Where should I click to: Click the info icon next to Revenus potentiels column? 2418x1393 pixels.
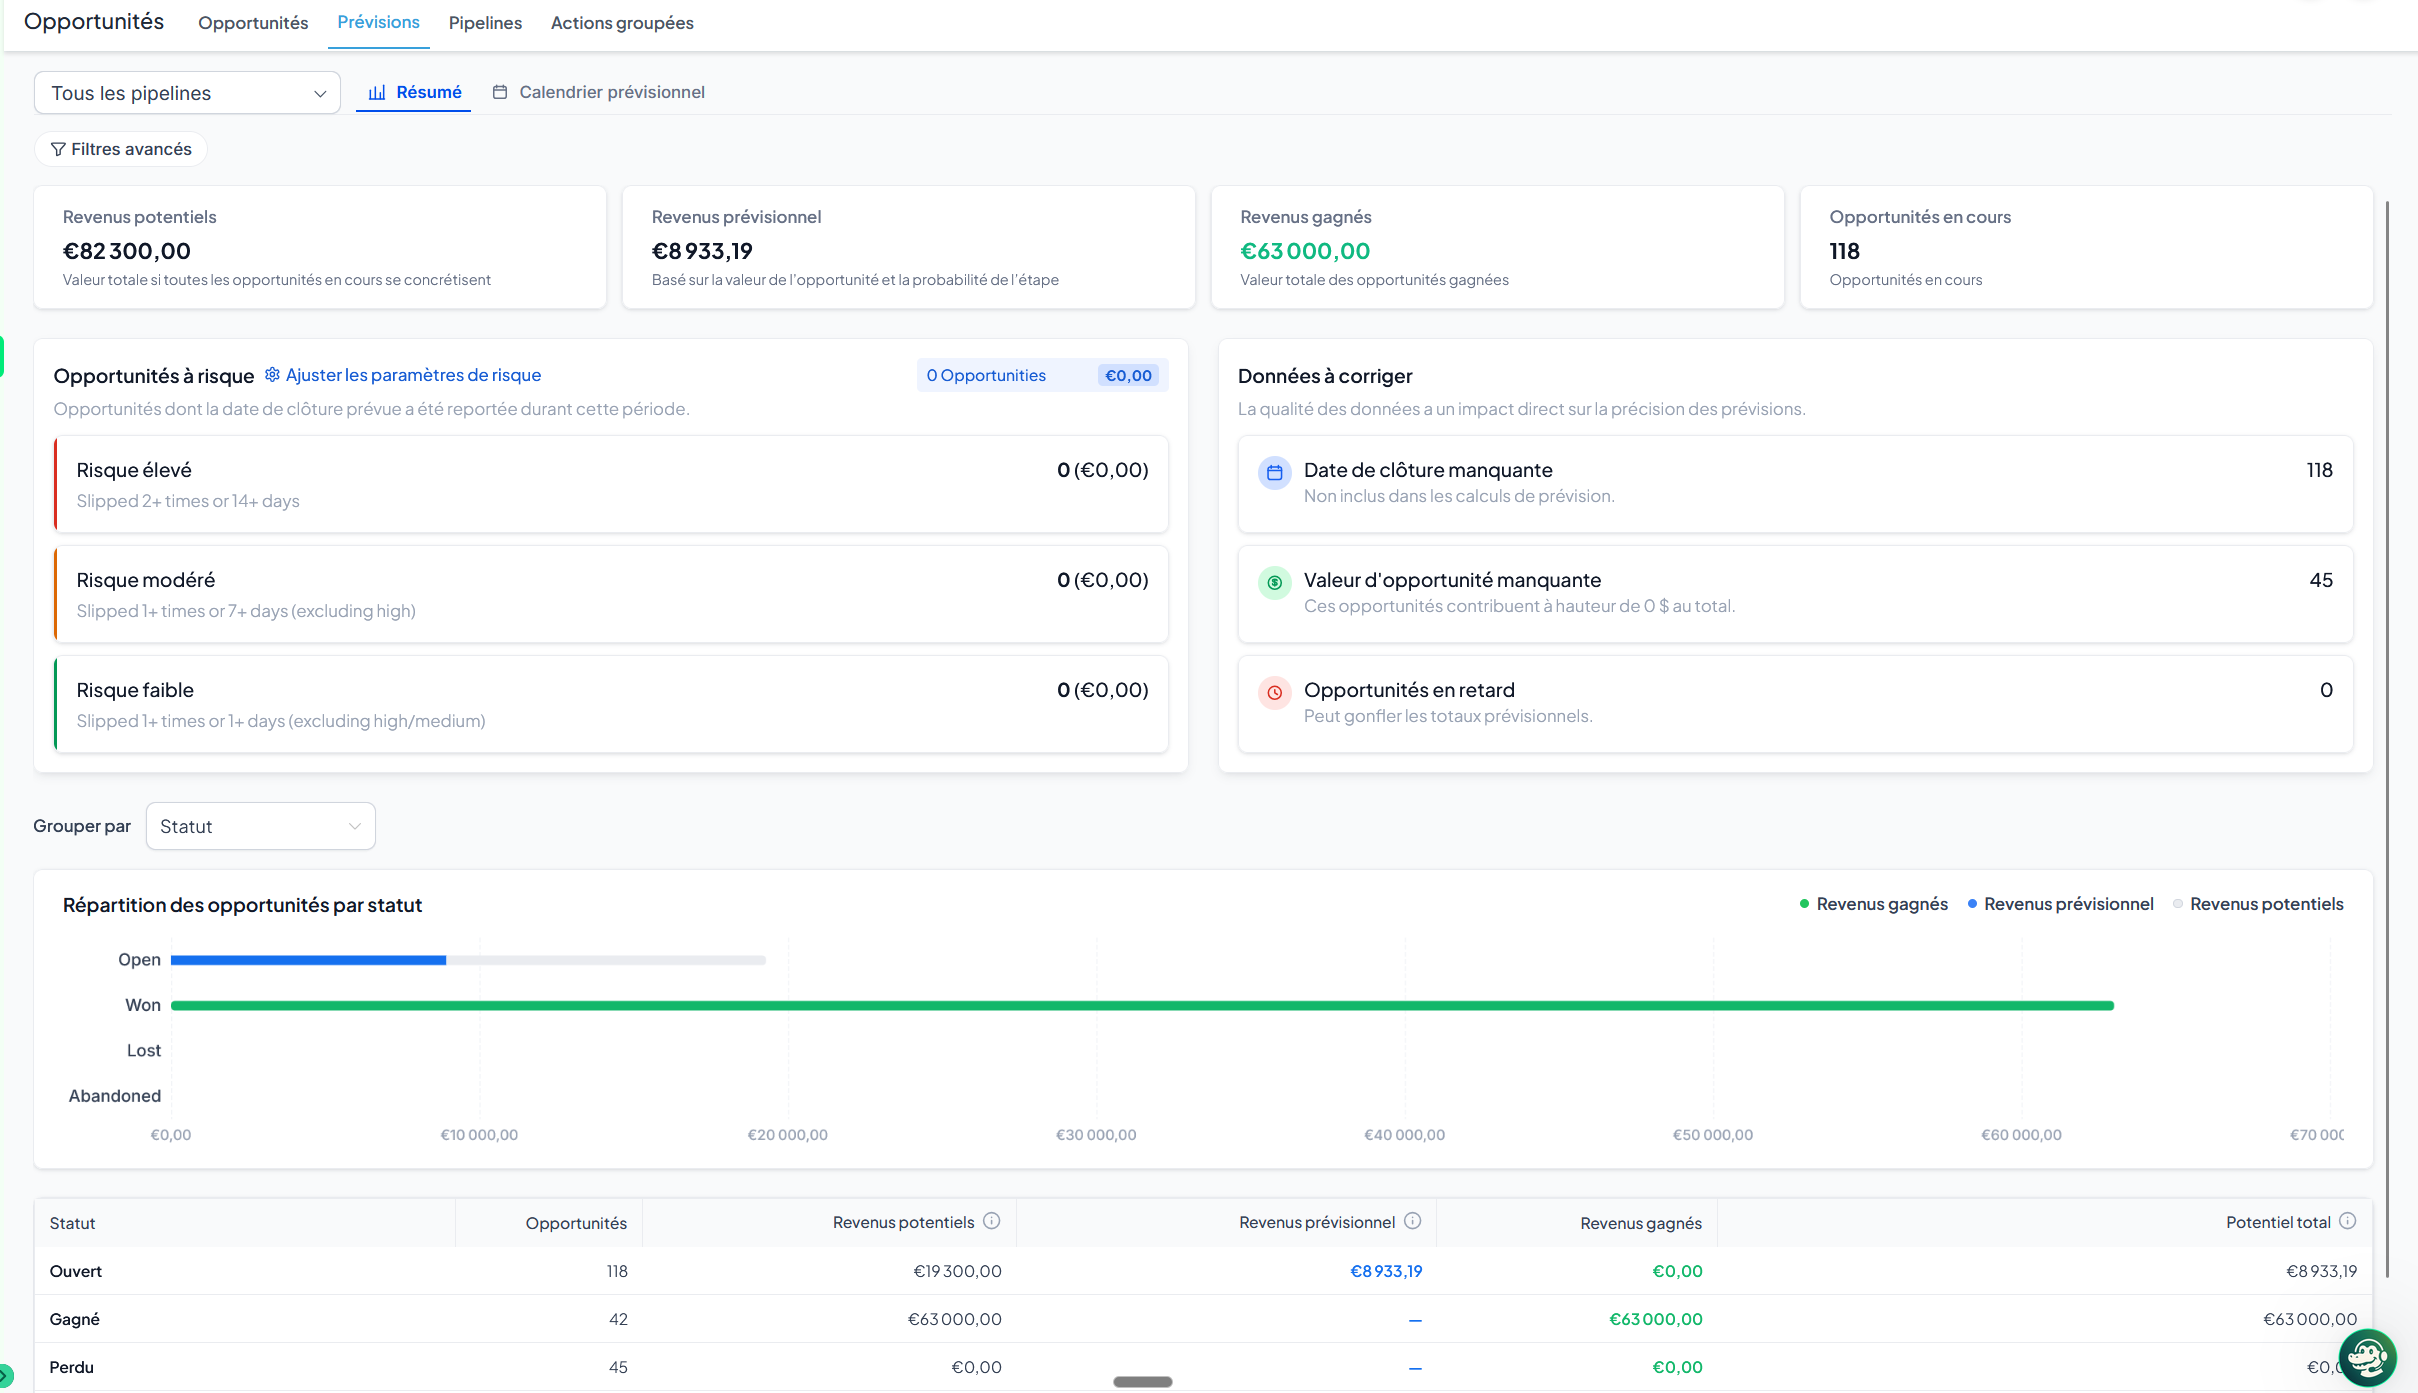(x=992, y=1221)
